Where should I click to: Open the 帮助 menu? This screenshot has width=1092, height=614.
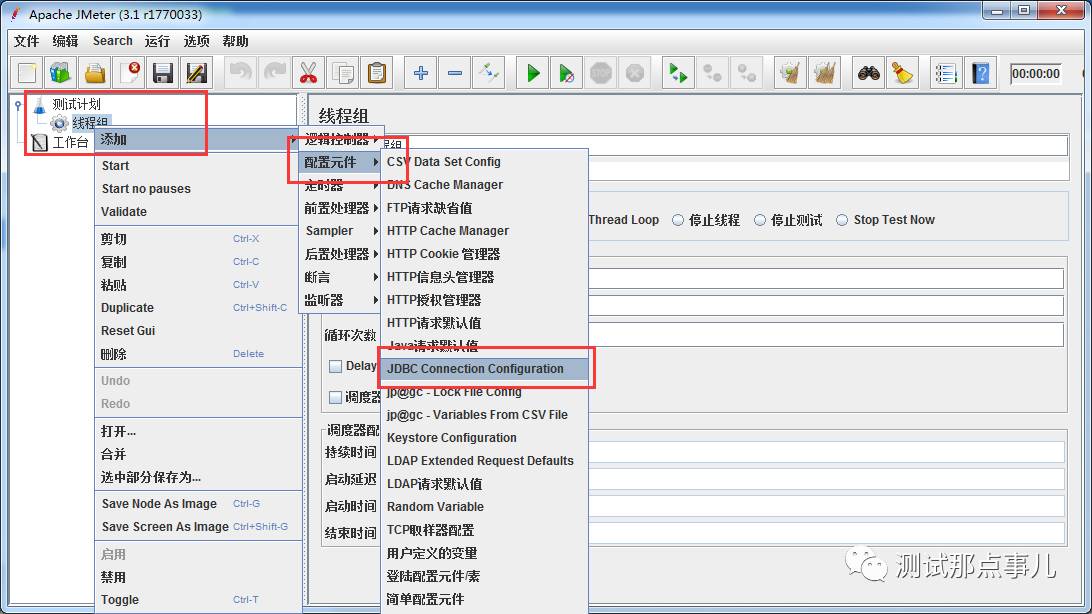pyautogui.click(x=235, y=41)
